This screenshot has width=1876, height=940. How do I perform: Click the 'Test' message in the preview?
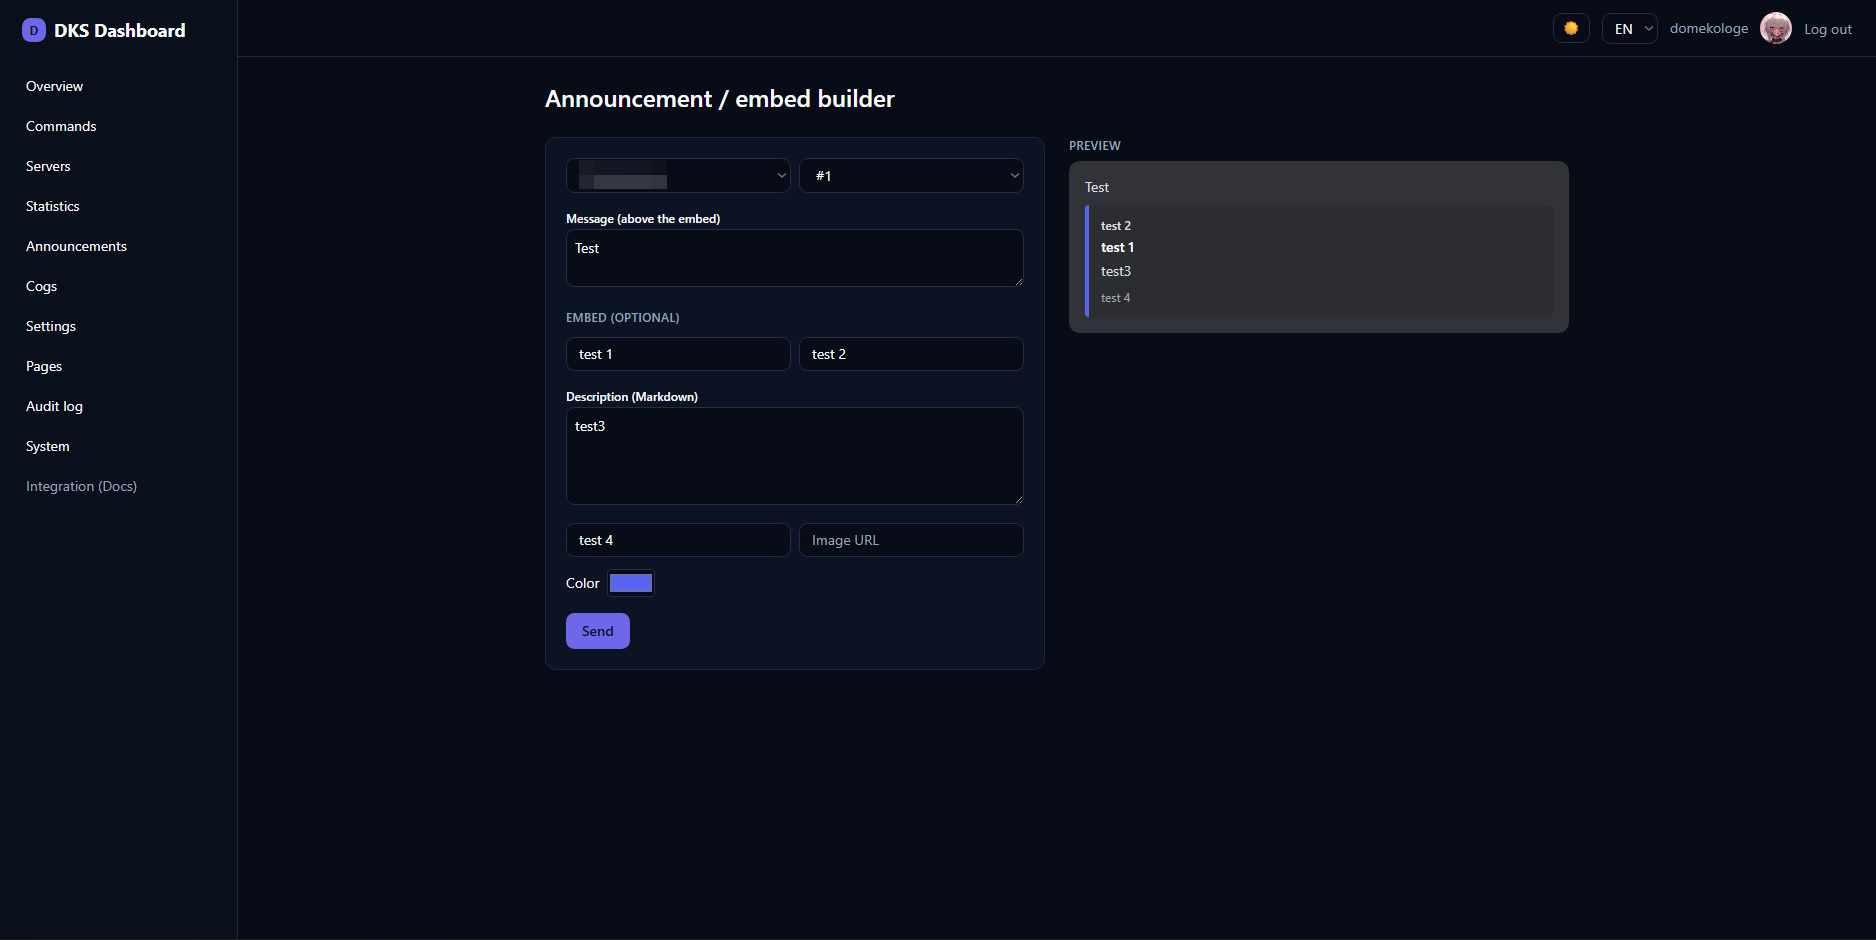(x=1097, y=187)
